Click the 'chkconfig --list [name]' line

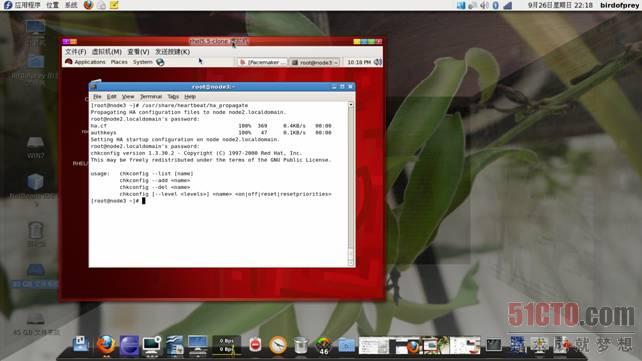(156, 174)
